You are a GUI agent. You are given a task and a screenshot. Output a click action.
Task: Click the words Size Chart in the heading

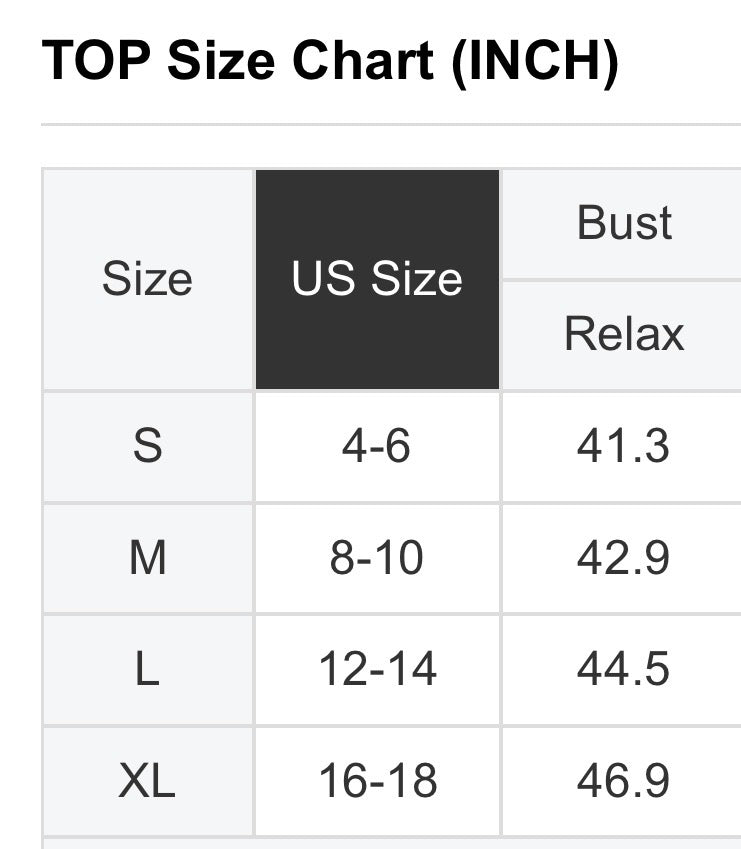coord(299,62)
